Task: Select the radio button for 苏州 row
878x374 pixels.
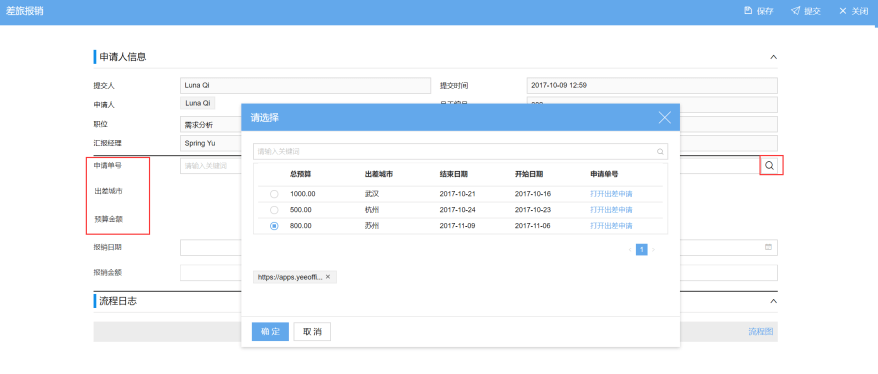Action: coord(274,226)
